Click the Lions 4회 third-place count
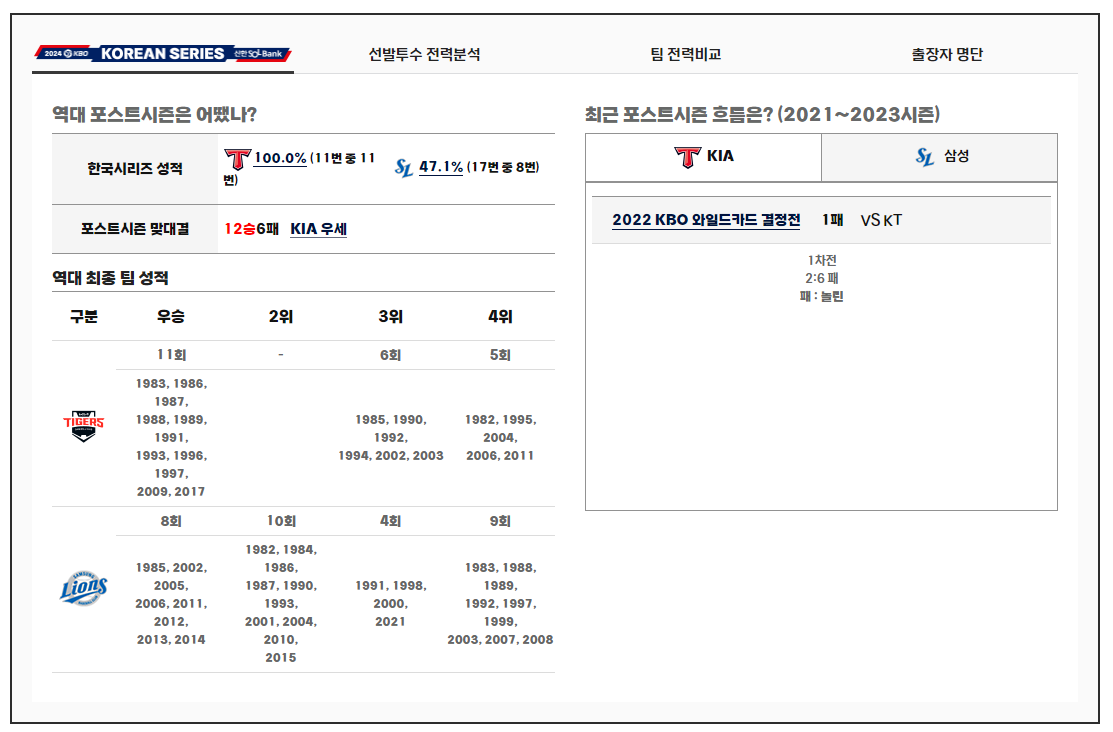This screenshot has height=732, width=1113. pos(390,520)
